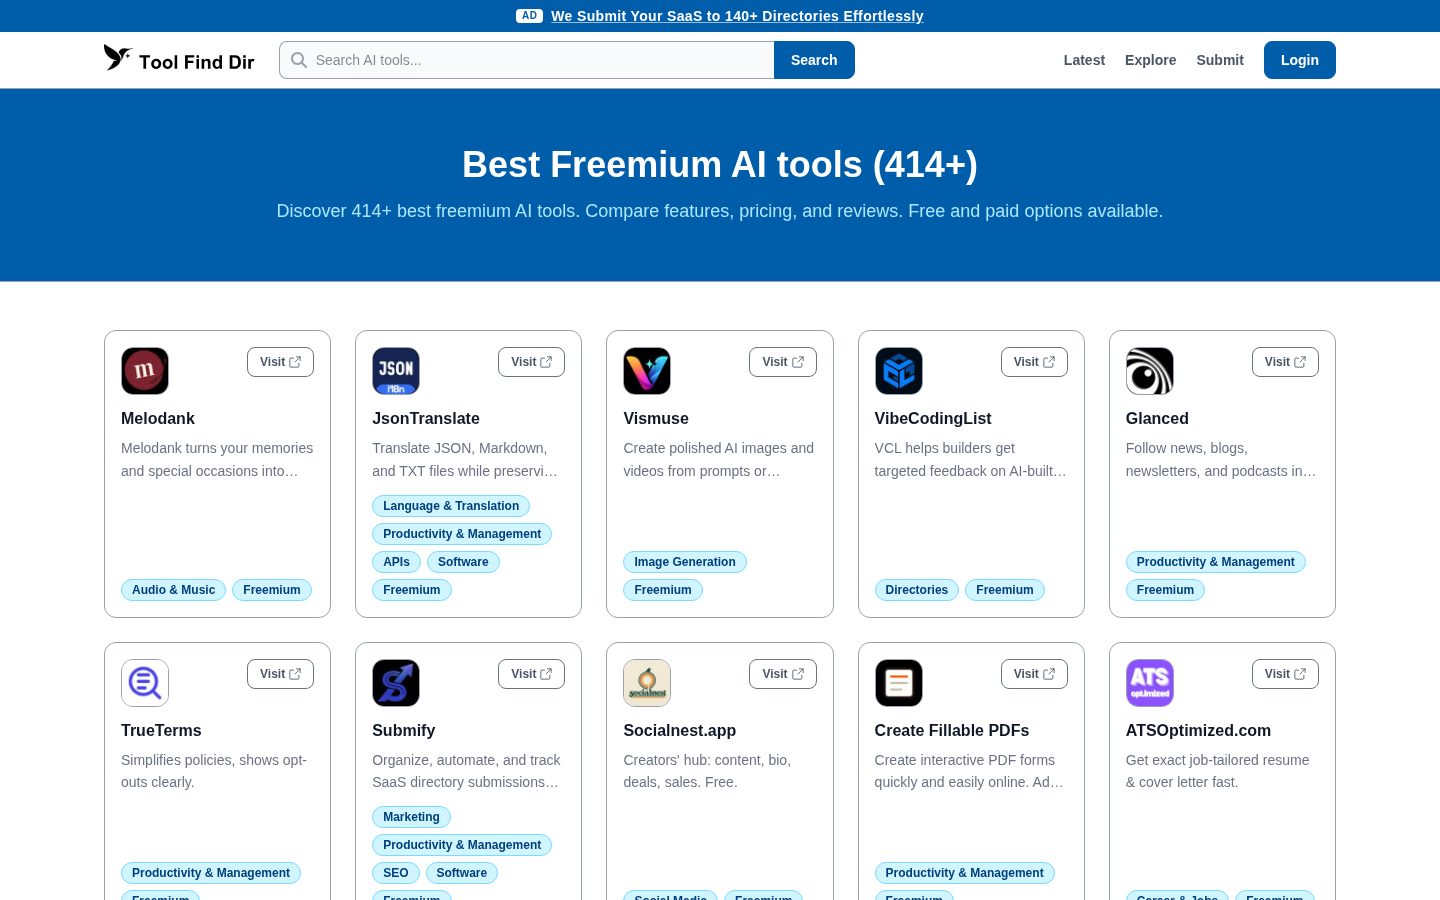1440x900 pixels.
Task: Visit the Socialnest.app website
Action: pos(783,674)
